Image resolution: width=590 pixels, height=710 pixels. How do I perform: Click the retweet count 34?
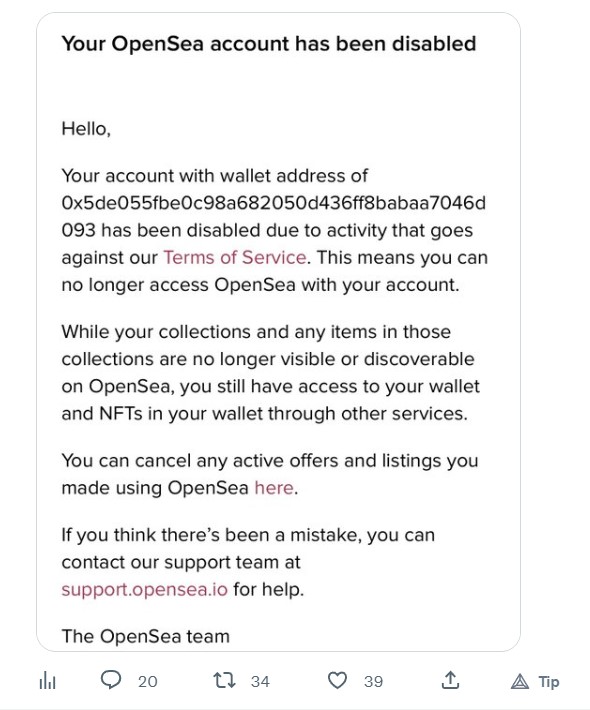(260, 681)
